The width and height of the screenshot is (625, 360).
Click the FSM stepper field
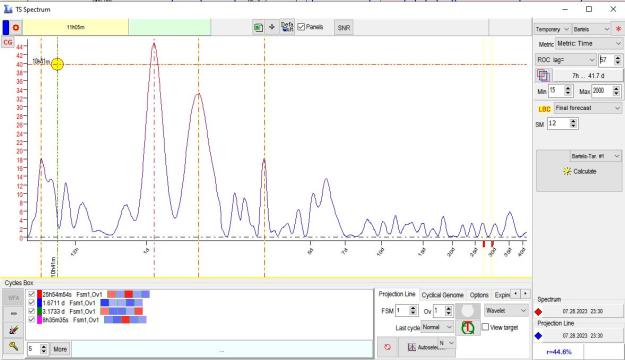point(403,310)
